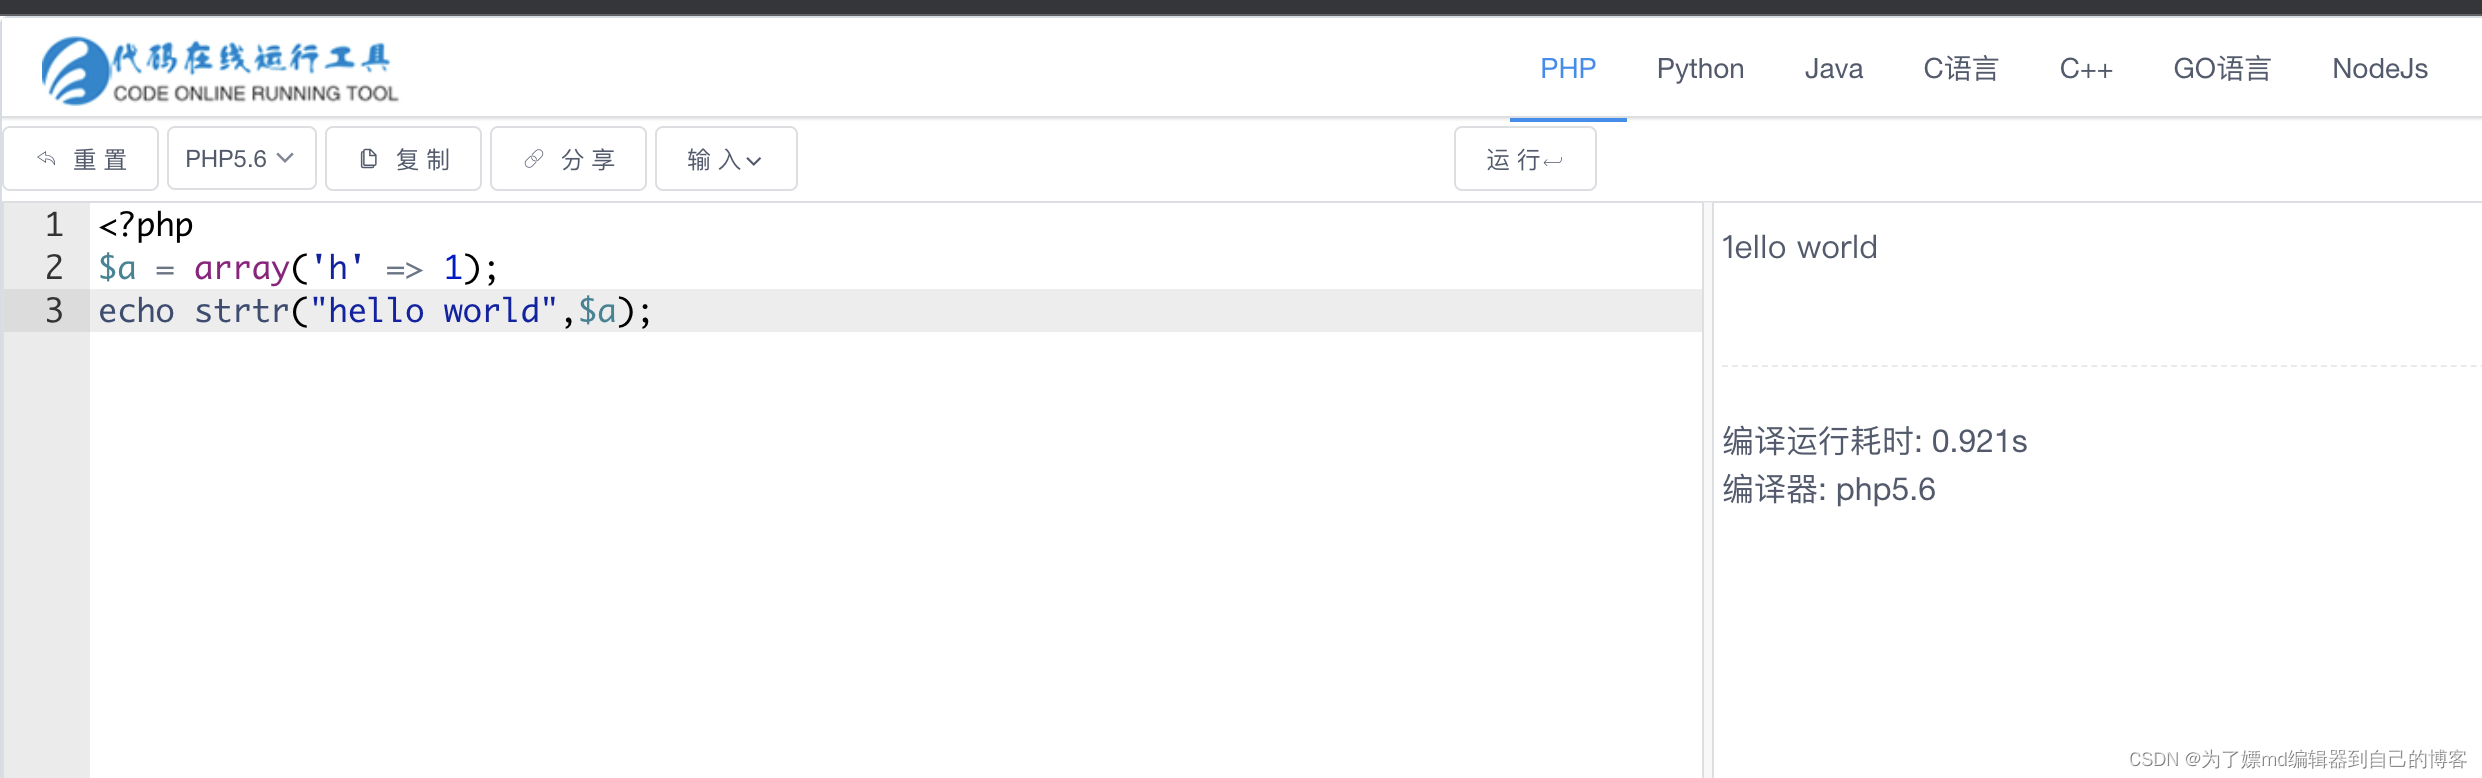Expand the 输入 input dropdown
Image resolution: width=2482 pixels, height=778 pixels.
[726, 158]
